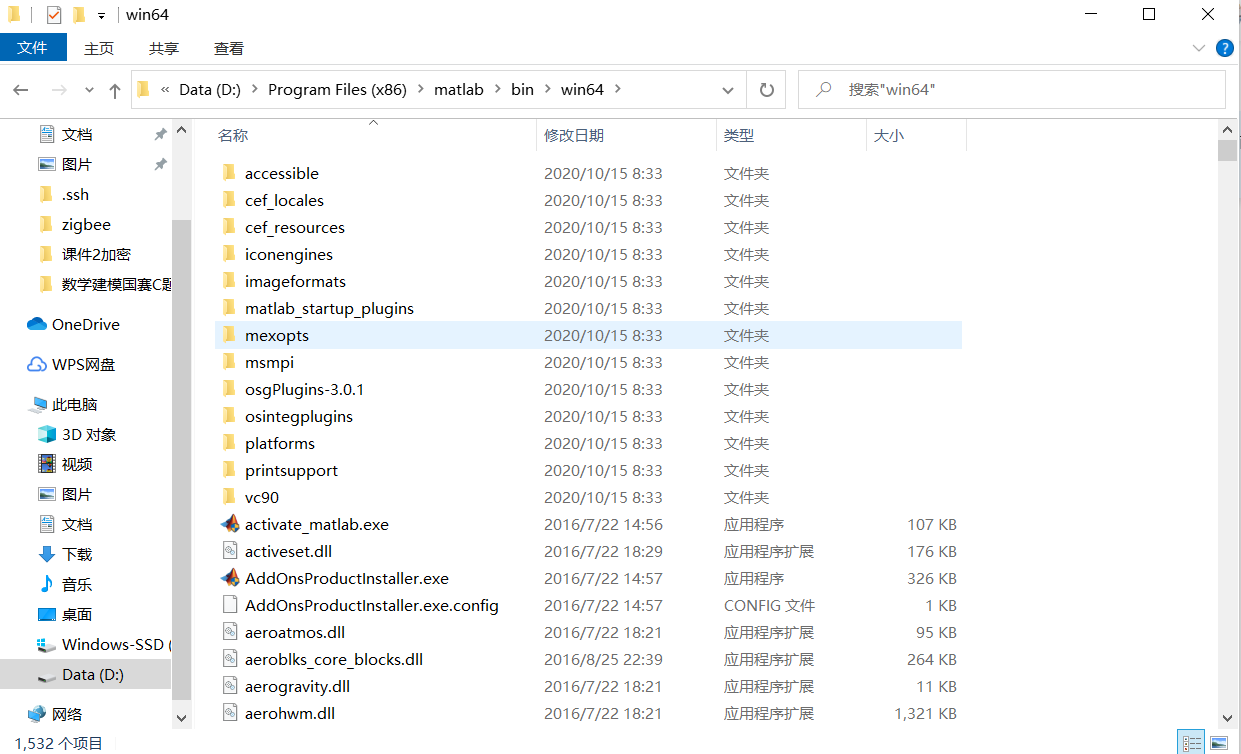Open the 主页 ribbon tab

(x=99, y=48)
